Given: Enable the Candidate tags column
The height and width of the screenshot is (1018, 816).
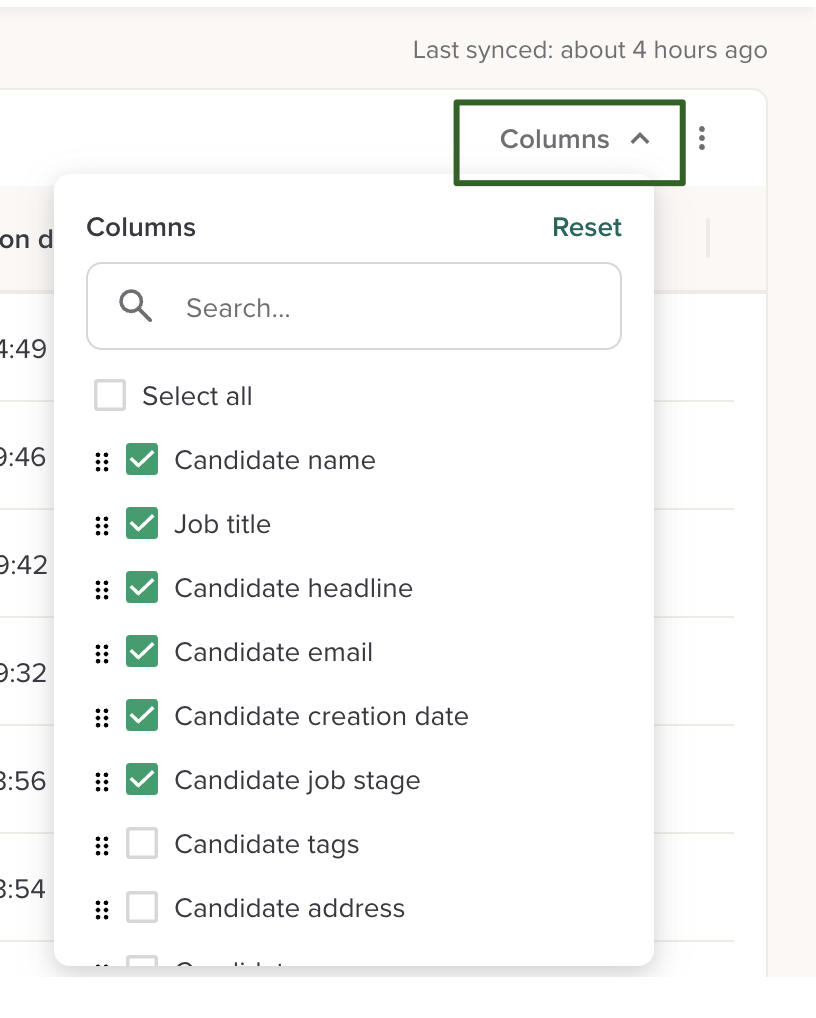Looking at the screenshot, I should [142, 844].
